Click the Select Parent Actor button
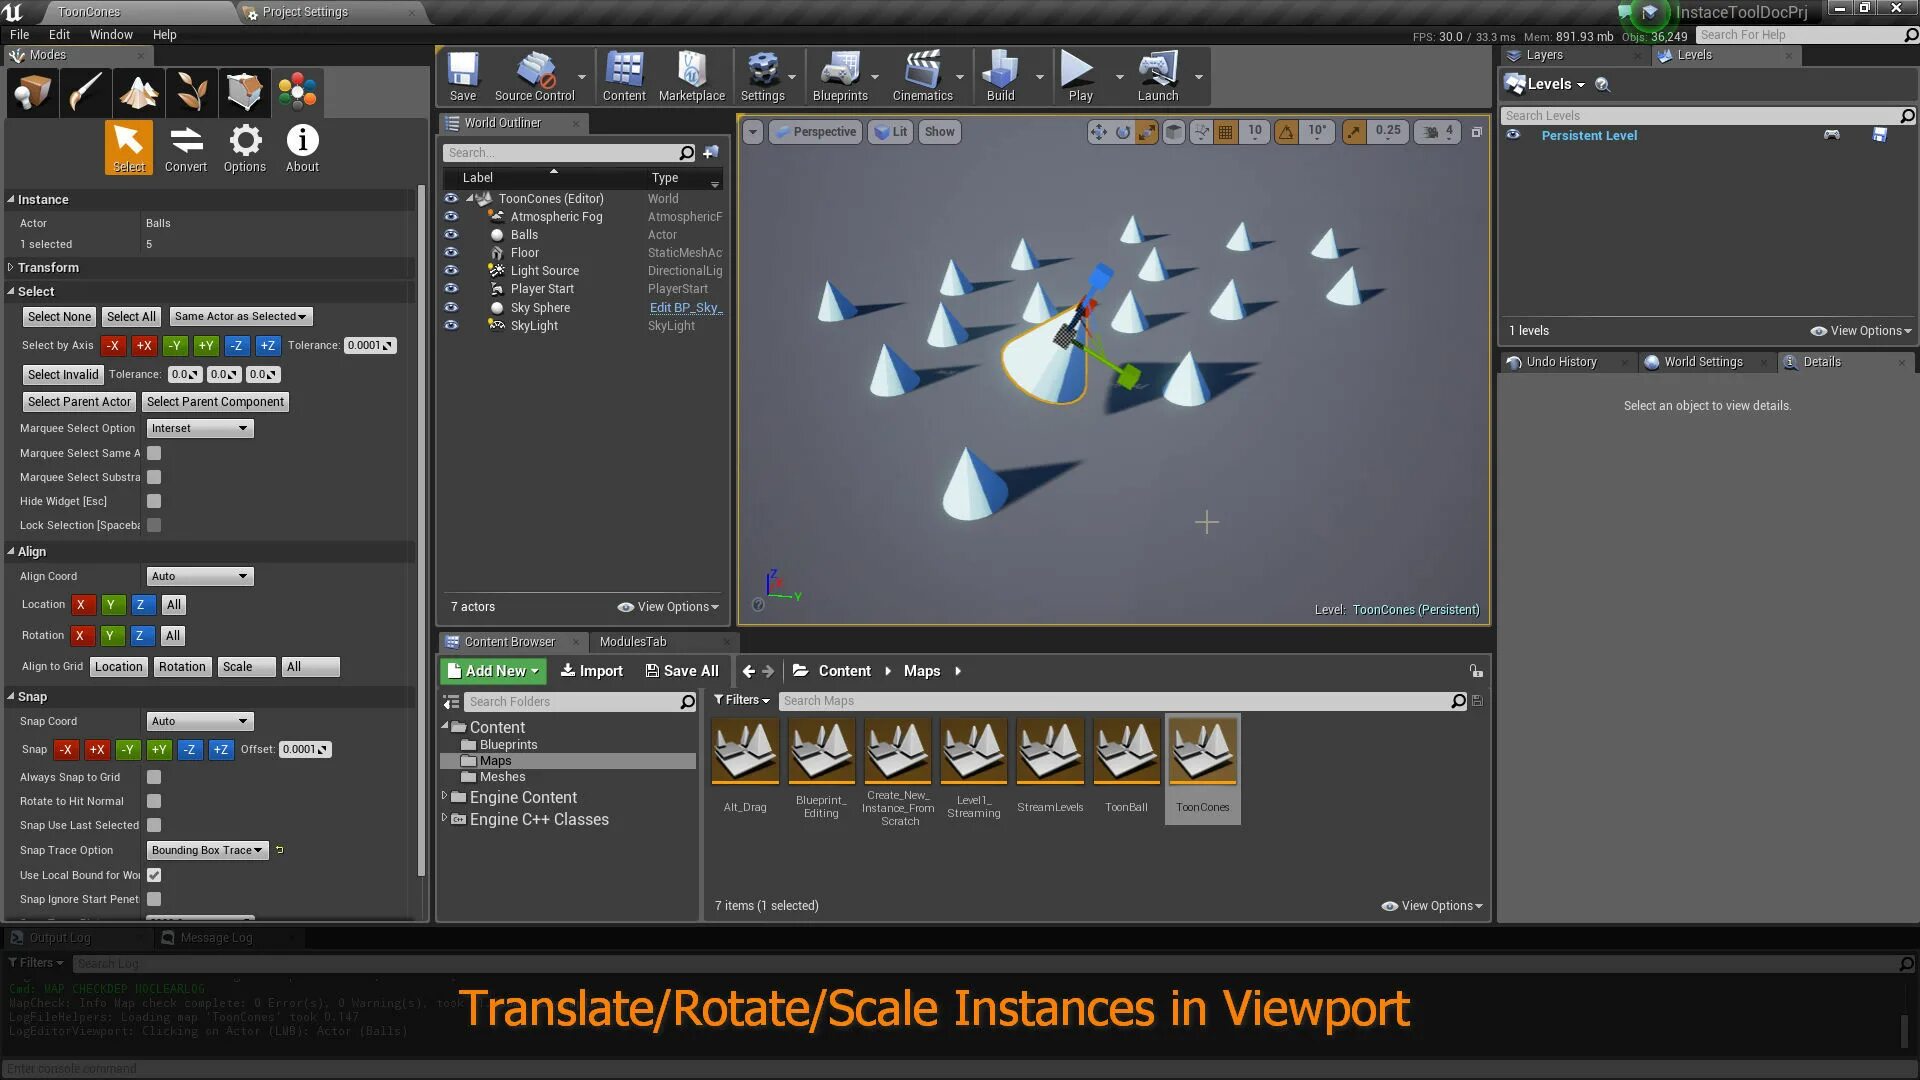This screenshot has height=1080, width=1920. (x=79, y=402)
